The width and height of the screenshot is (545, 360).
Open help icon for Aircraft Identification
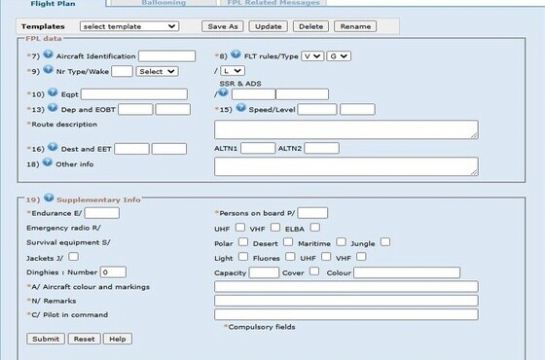(x=48, y=55)
